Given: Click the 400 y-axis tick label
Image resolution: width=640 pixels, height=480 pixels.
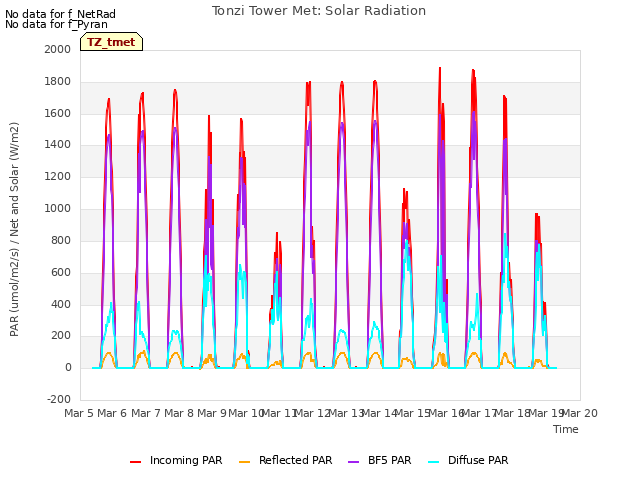Looking at the screenshot, I should (x=61, y=304).
